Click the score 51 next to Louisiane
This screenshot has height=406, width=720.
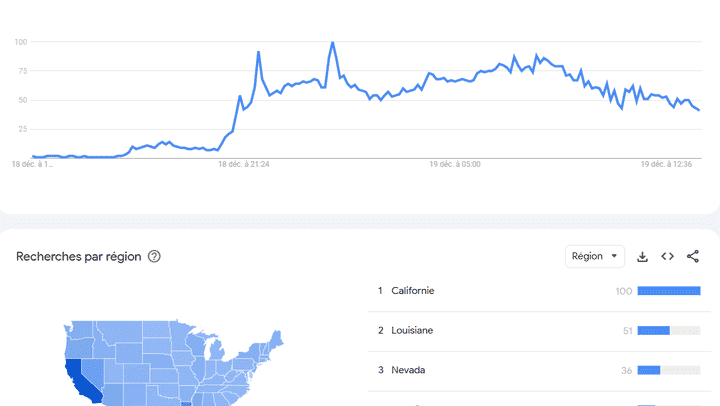pos(627,331)
